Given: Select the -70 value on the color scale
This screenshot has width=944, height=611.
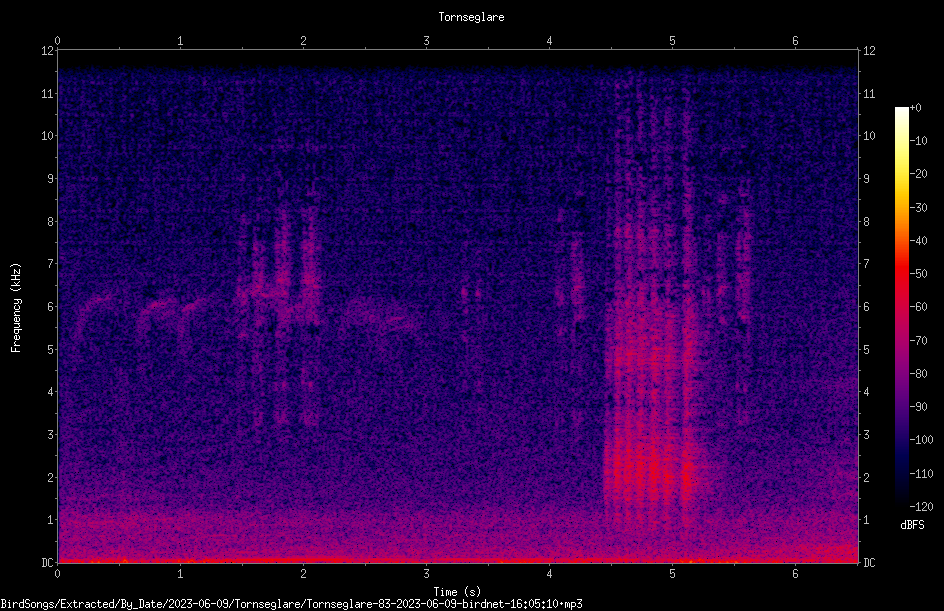Looking at the screenshot, I should point(918,341).
